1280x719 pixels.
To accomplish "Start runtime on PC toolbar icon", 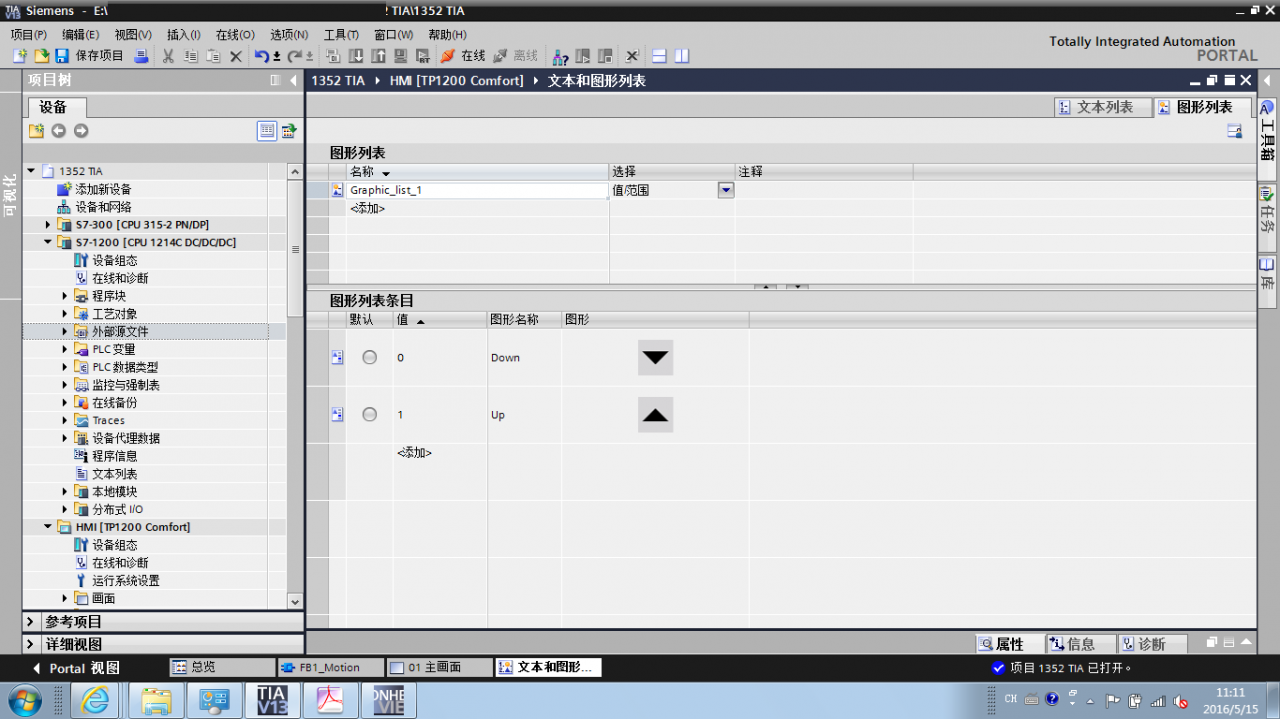I will [423, 56].
